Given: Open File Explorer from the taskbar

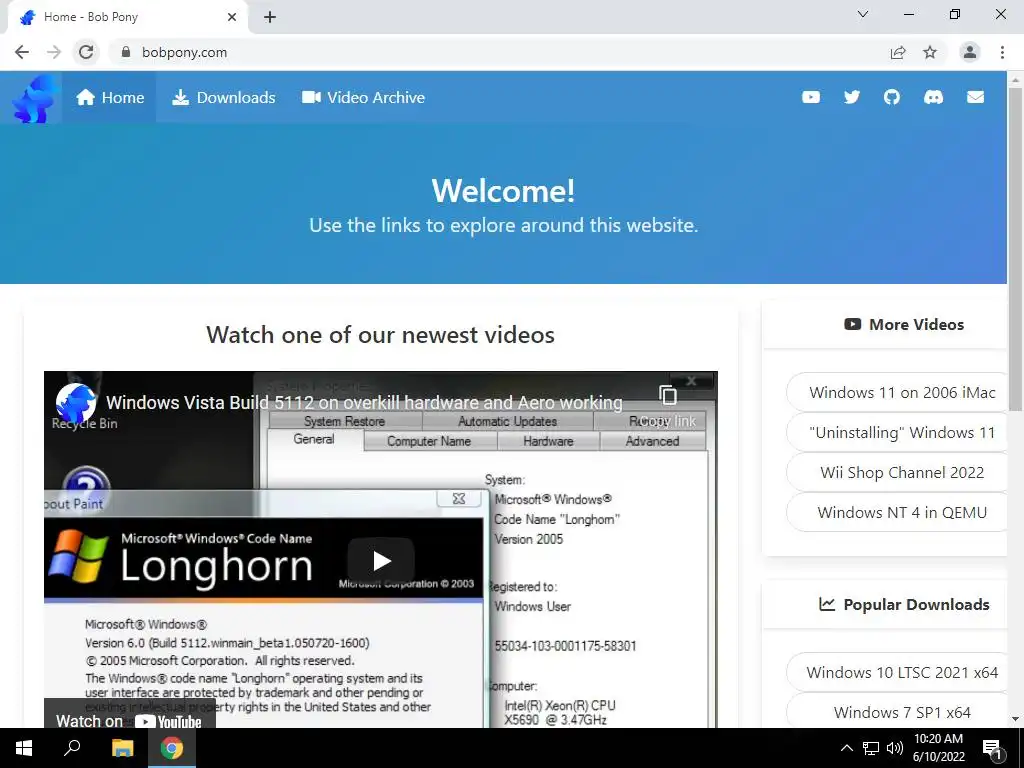Looking at the screenshot, I should tap(122, 748).
